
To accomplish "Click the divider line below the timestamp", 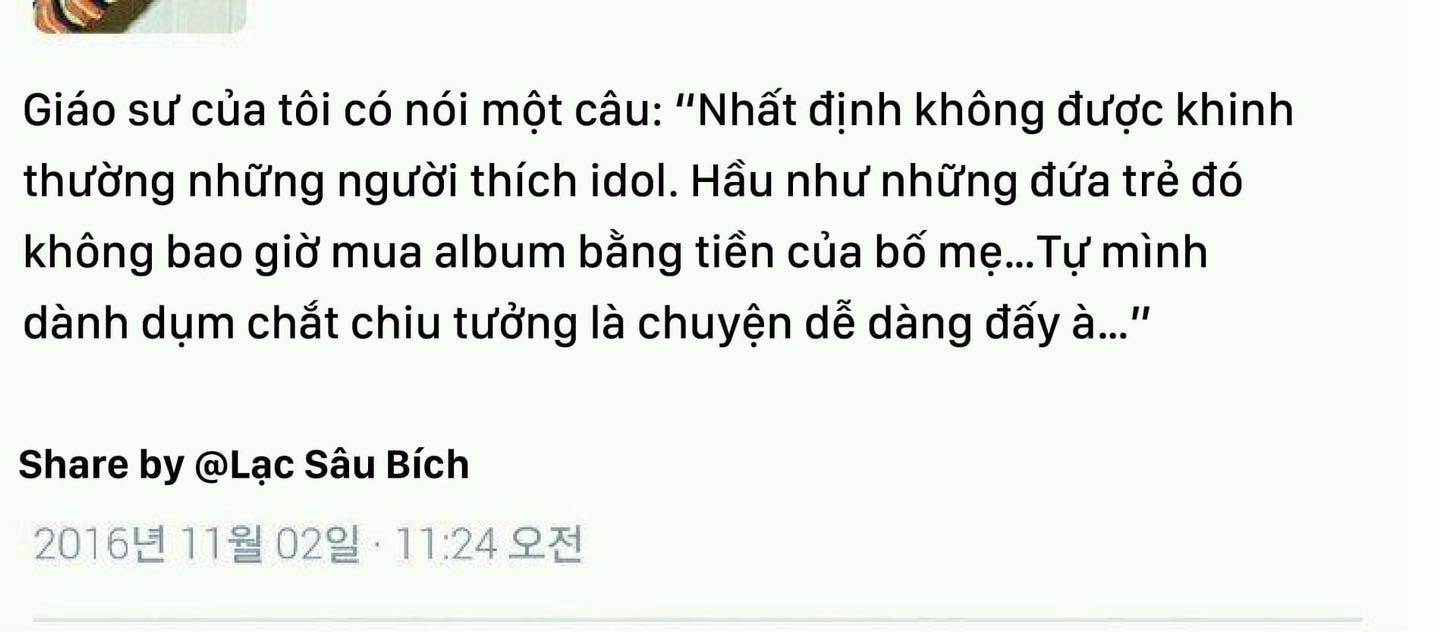I will click(697, 622).
